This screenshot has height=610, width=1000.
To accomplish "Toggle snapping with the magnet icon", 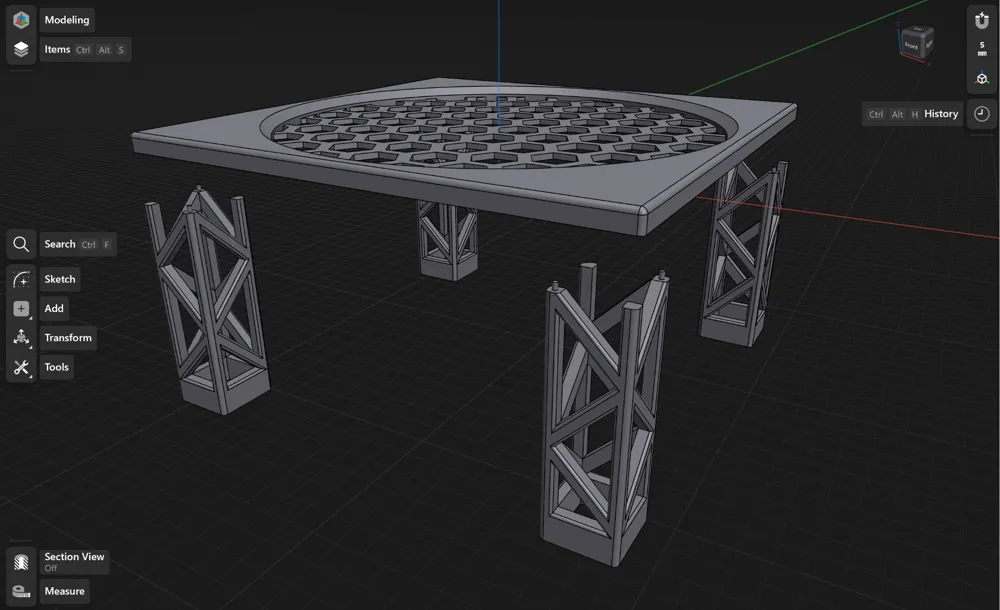I will [x=981, y=21].
